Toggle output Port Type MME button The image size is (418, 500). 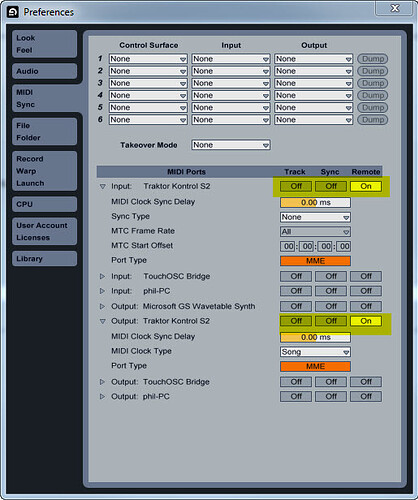(x=315, y=367)
